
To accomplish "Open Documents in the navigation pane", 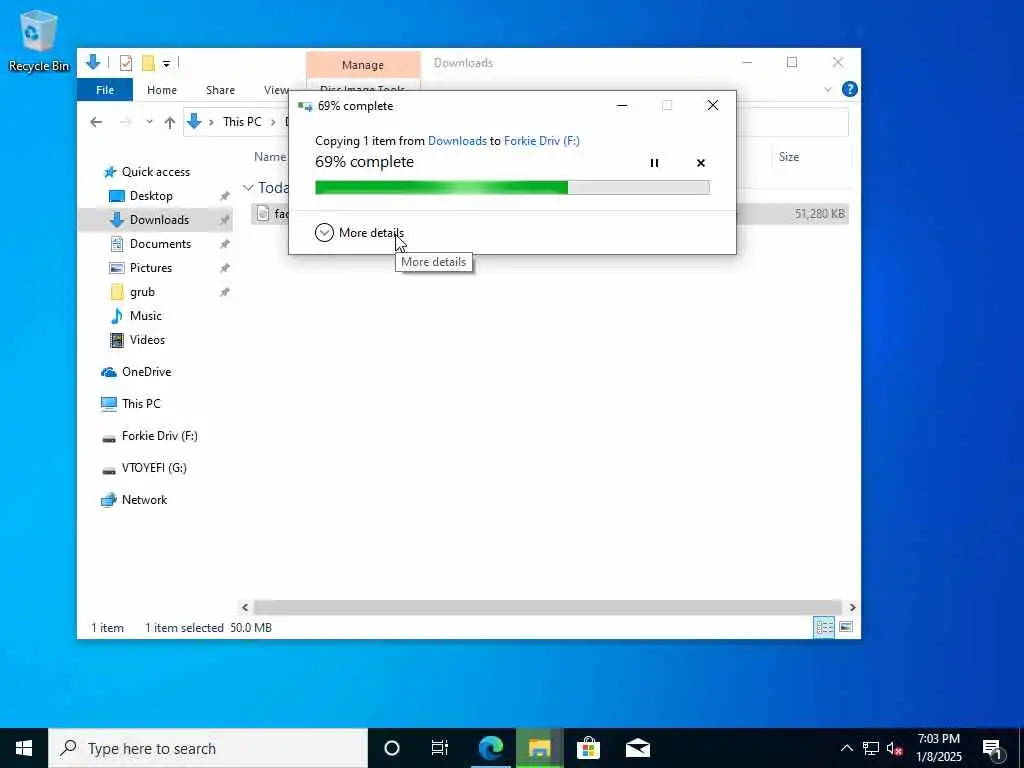I will pos(160,244).
